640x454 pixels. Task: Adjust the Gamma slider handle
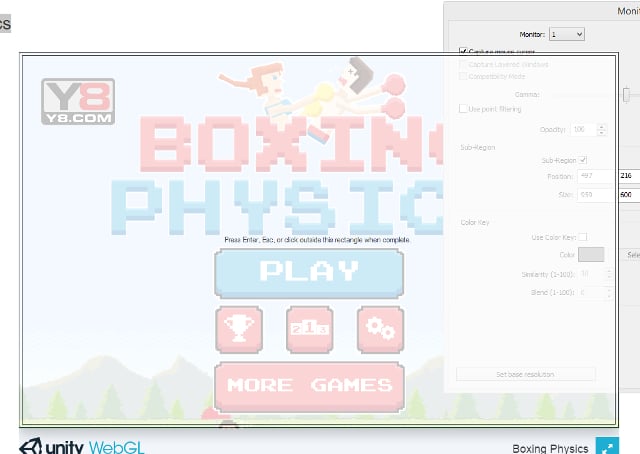[627, 95]
